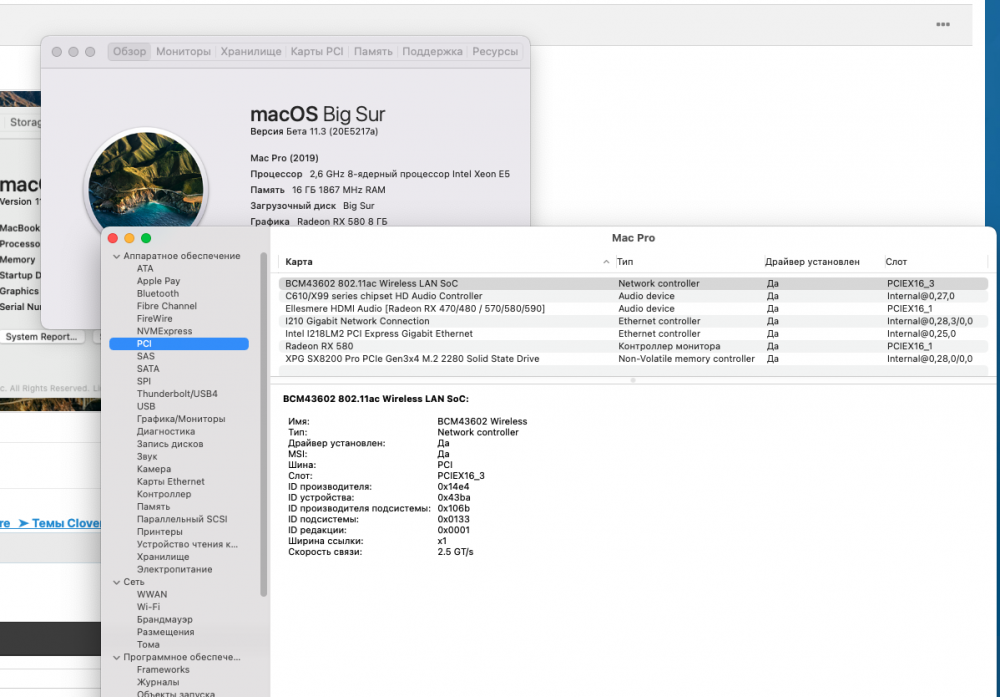Collapse the Сеть section
This screenshot has height=697, width=1000.
(x=117, y=582)
